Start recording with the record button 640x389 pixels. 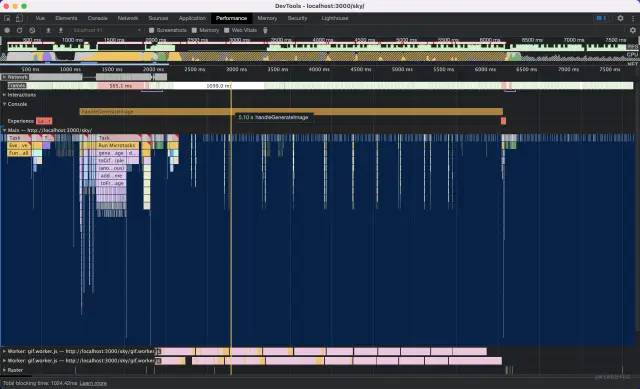pos(7,30)
